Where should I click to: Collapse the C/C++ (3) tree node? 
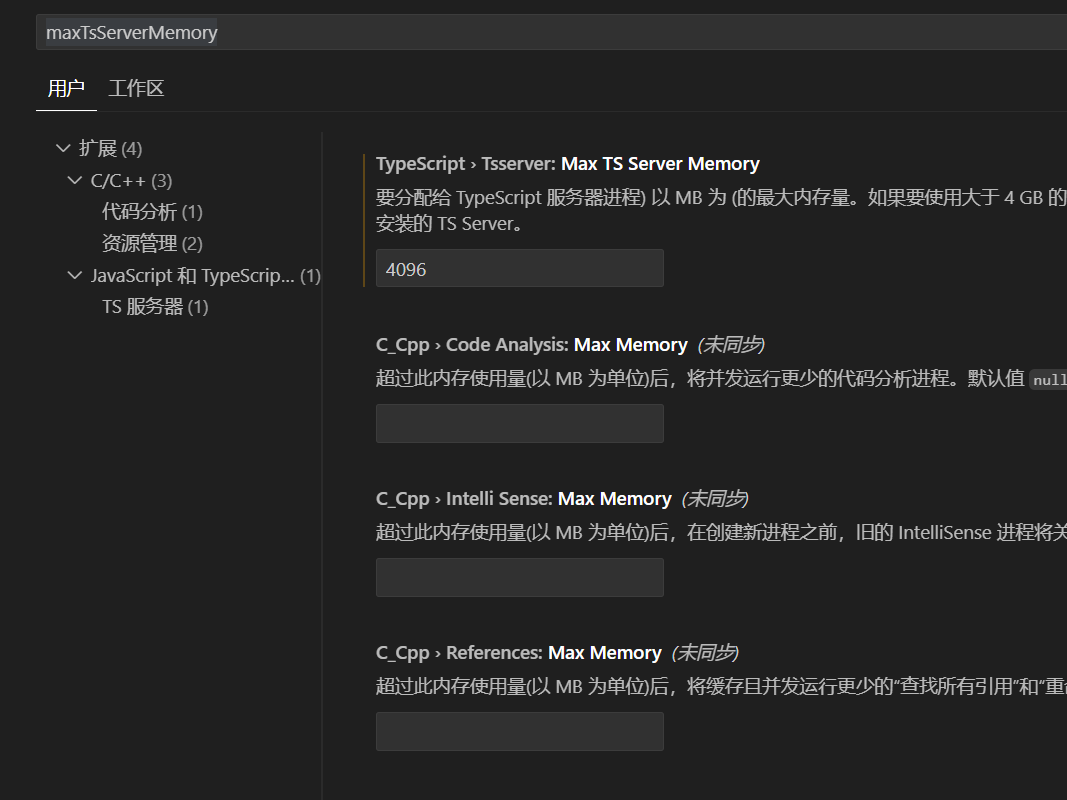click(75, 179)
